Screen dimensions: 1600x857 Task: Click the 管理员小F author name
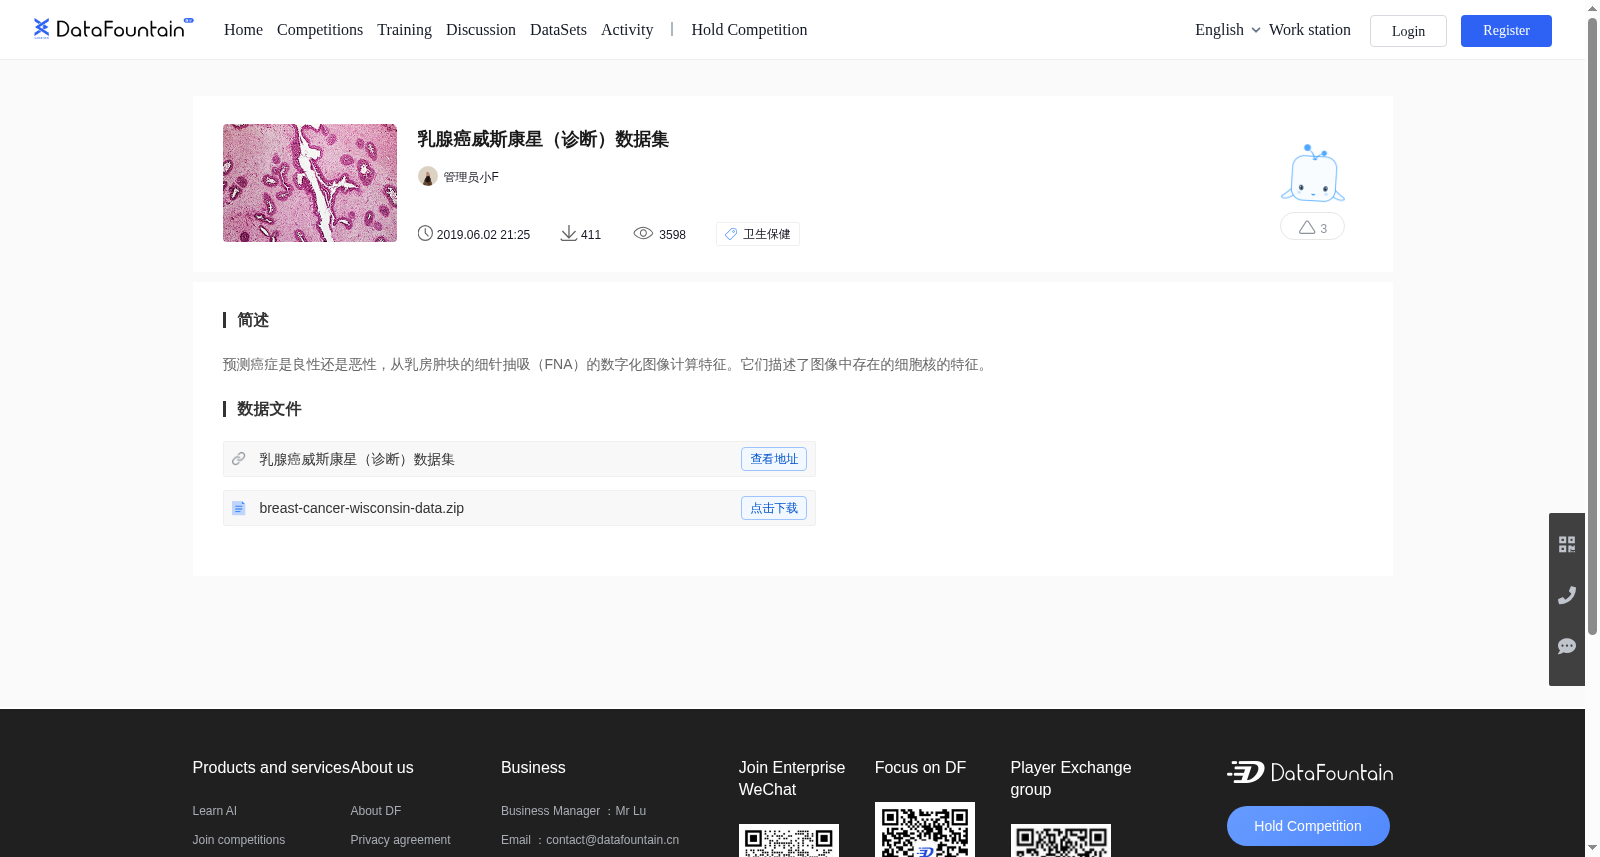[x=471, y=177]
